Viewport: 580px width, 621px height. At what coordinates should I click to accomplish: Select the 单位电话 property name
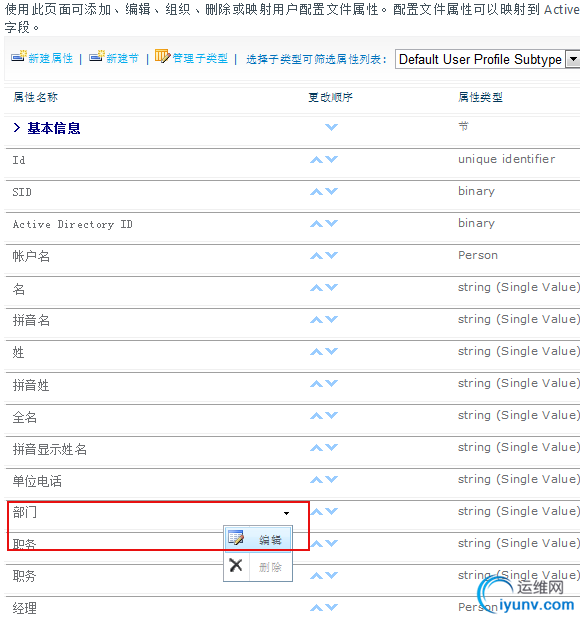(x=37, y=481)
